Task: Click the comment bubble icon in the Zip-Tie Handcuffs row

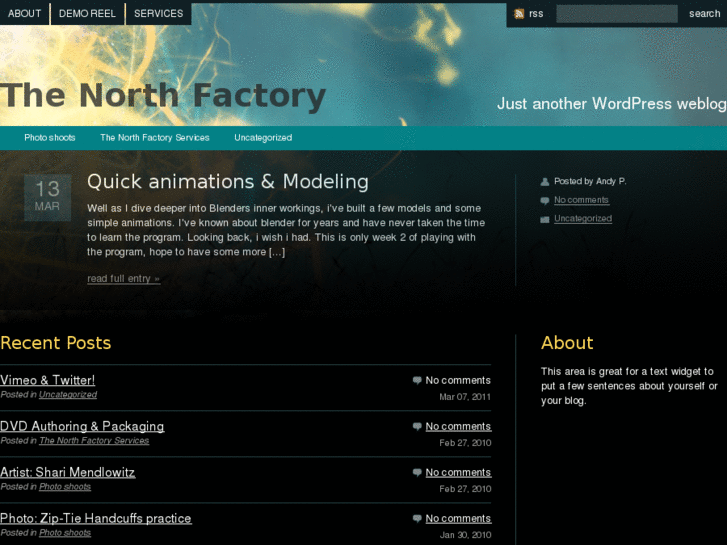Action: pos(417,518)
